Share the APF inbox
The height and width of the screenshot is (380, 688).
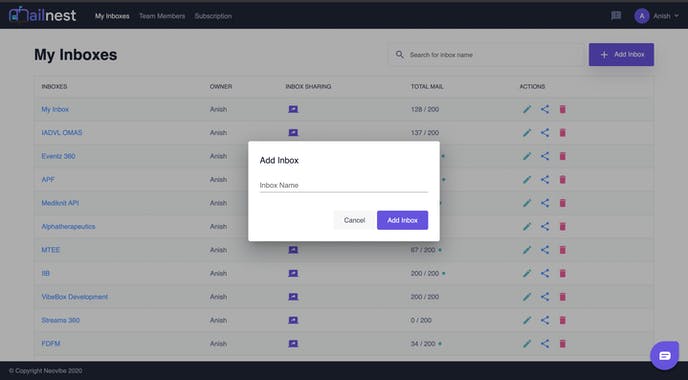point(545,179)
